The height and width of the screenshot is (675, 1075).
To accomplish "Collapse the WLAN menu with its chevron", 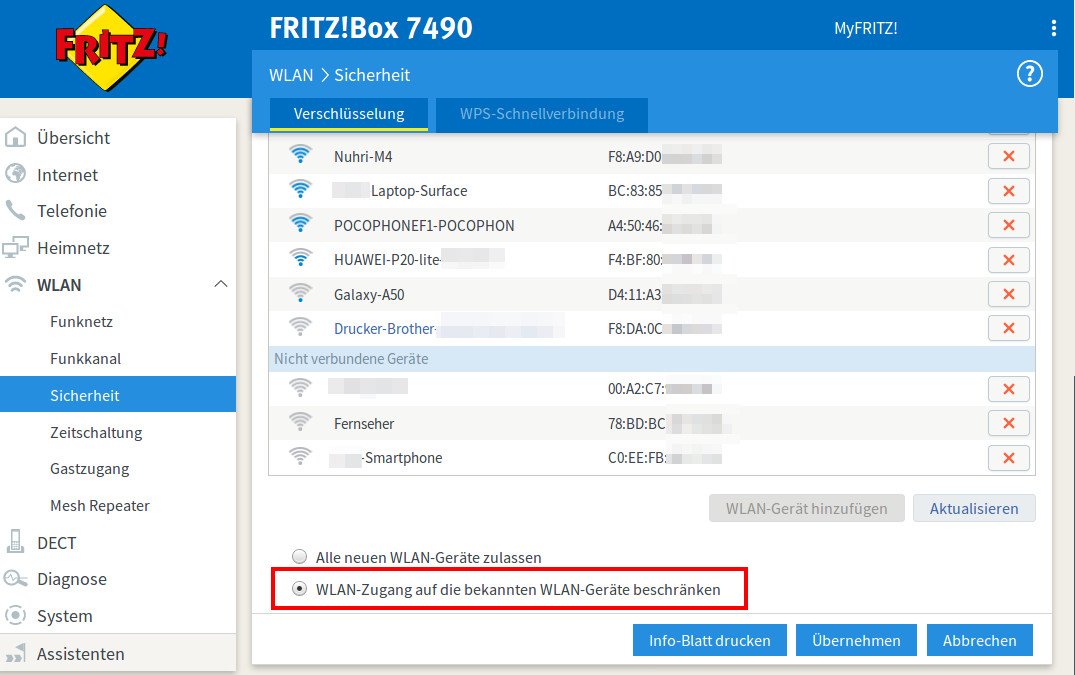I will click(x=221, y=284).
